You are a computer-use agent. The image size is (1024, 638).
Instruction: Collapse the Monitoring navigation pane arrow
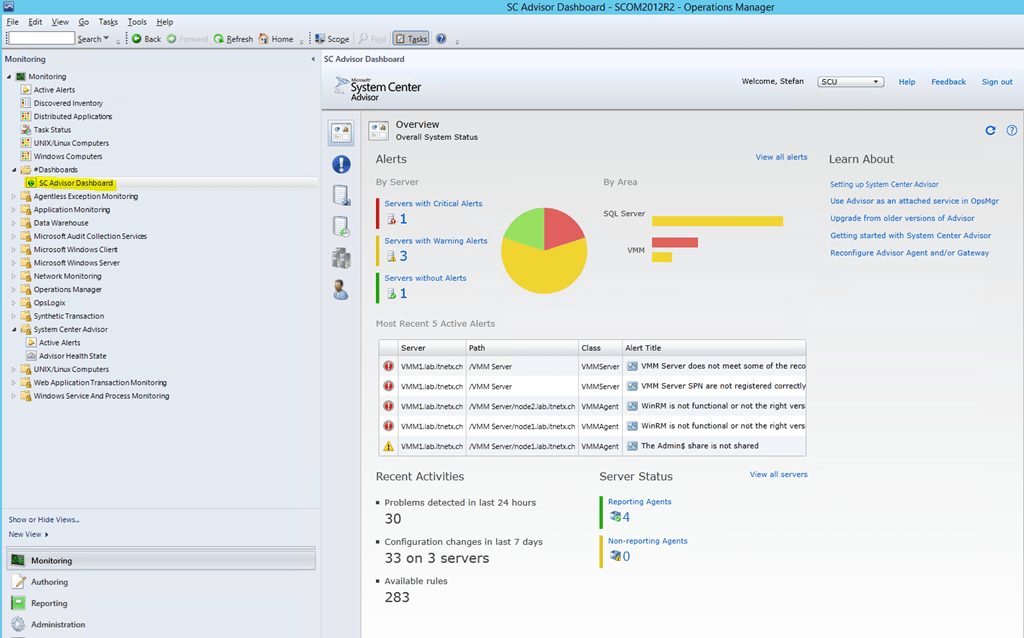pos(313,59)
